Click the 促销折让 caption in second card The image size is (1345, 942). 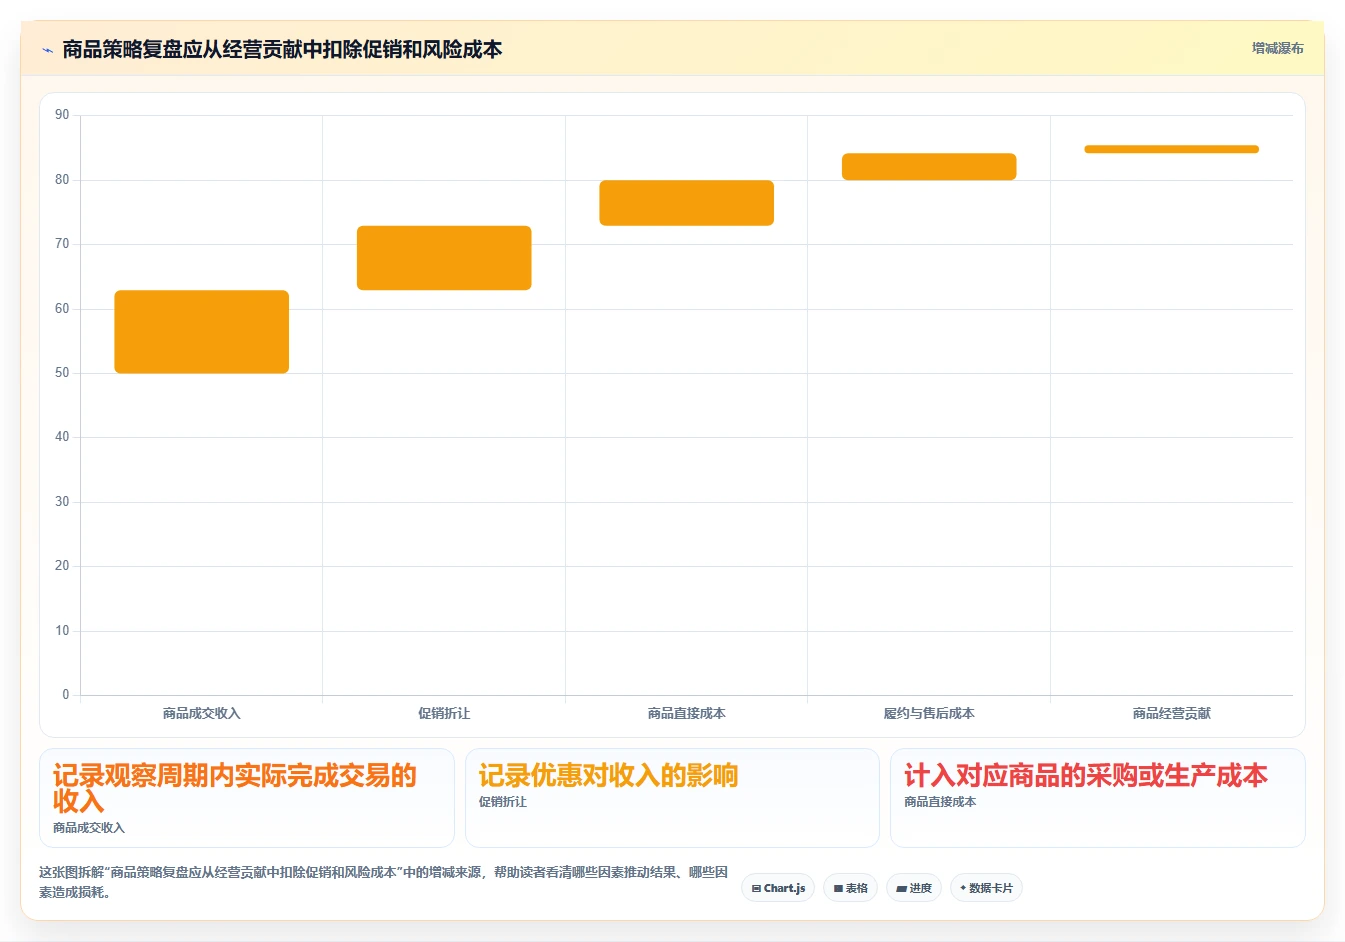pyautogui.click(x=503, y=802)
